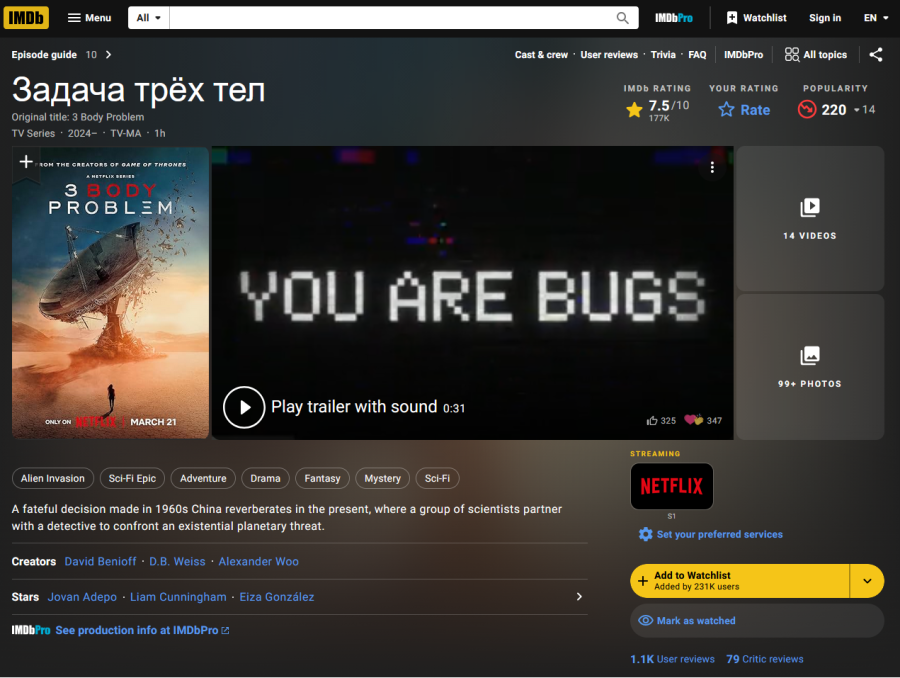Click the share icon near All topics
This screenshot has height=678, width=900.
pos(875,55)
